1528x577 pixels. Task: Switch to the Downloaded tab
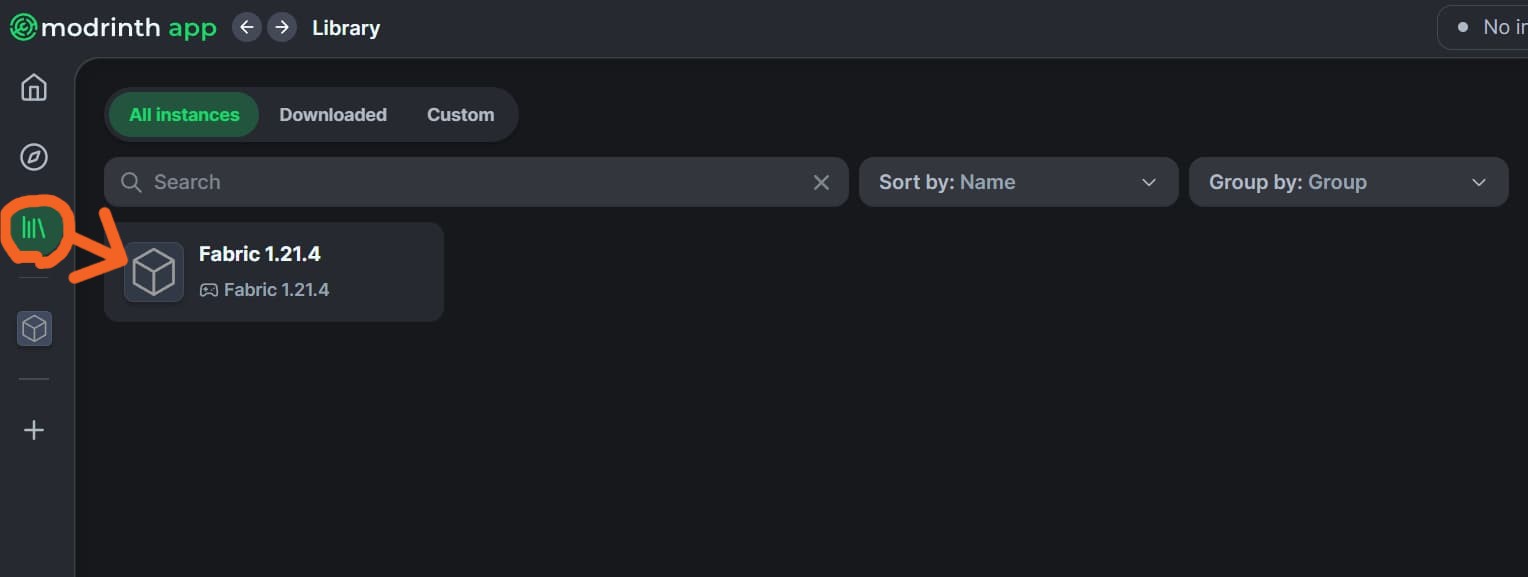pyautogui.click(x=333, y=114)
